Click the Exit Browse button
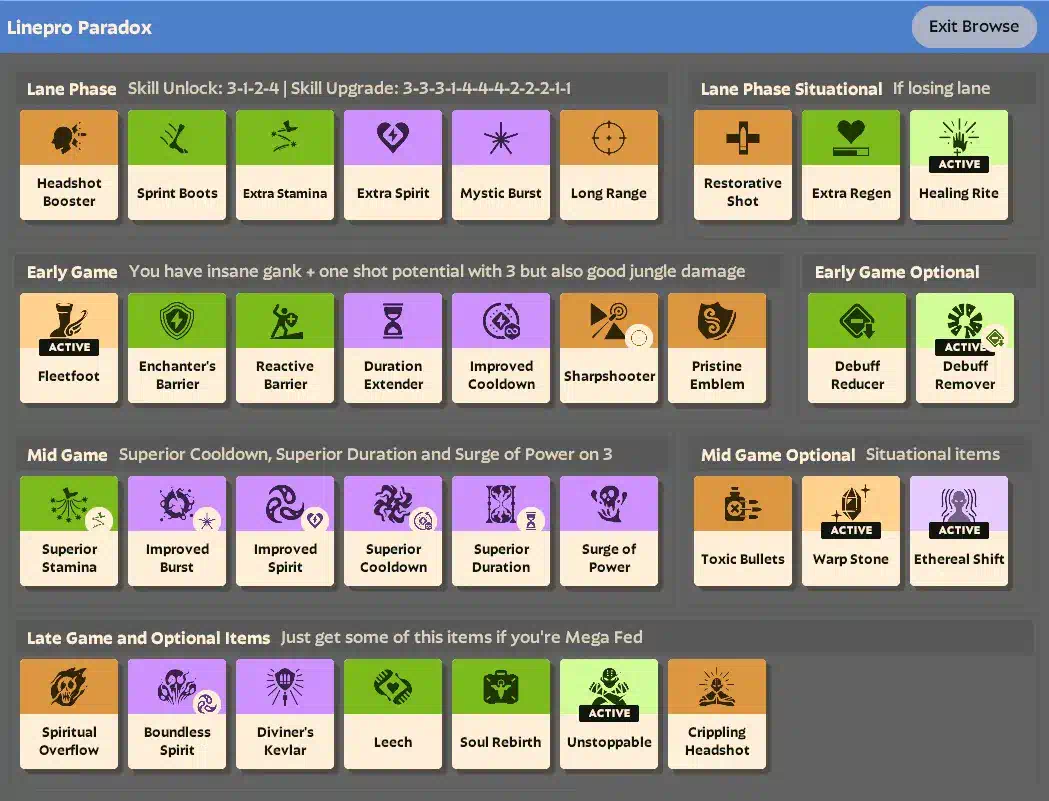The height and width of the screenshot is (801, 1049). tap(973, 27)
